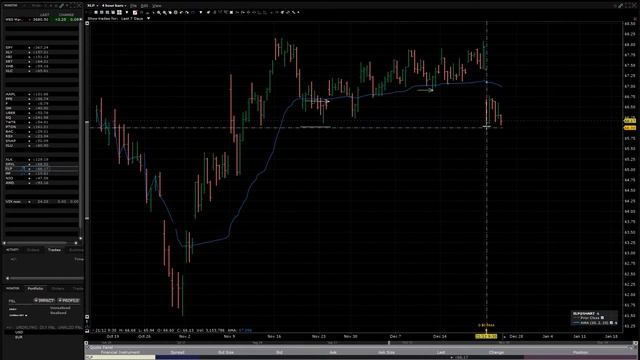Click the Nov 16 date label on time axis
640x360 pixels.
pos(274,336)
